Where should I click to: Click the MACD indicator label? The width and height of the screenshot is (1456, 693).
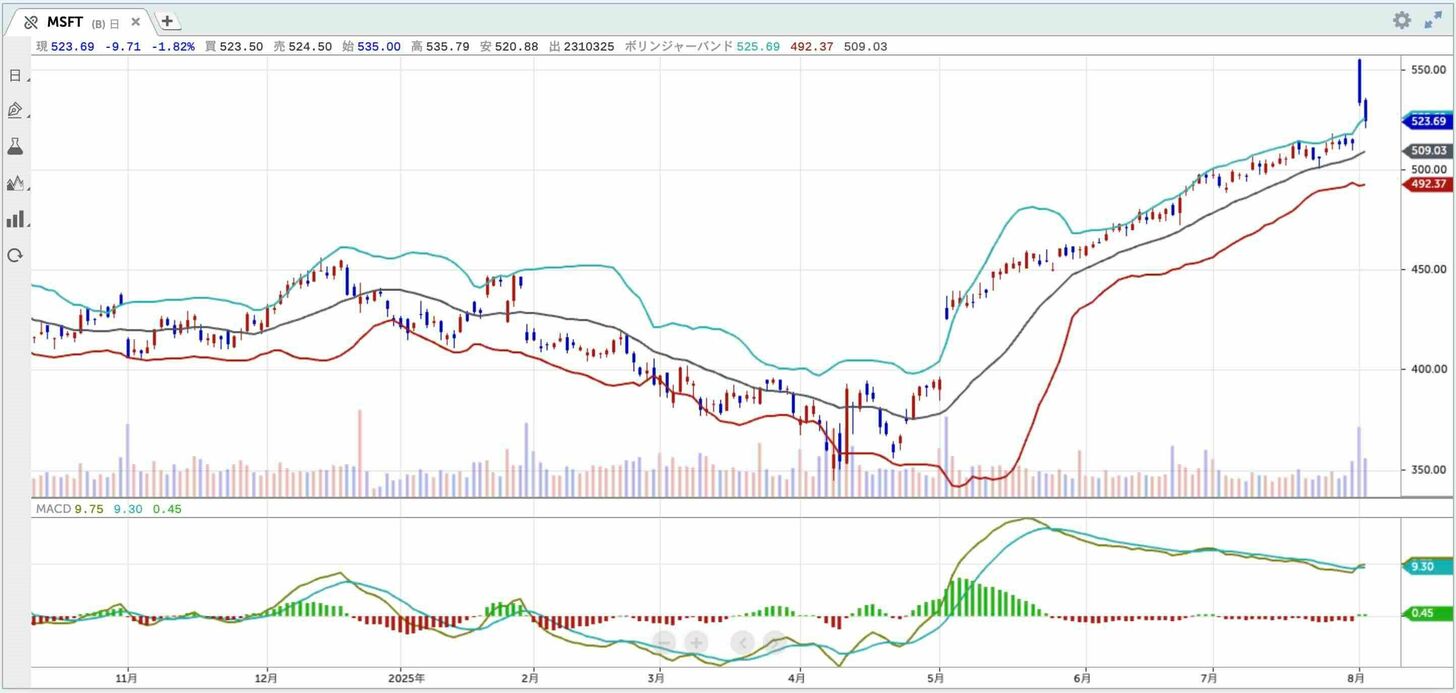click(53, 509)
